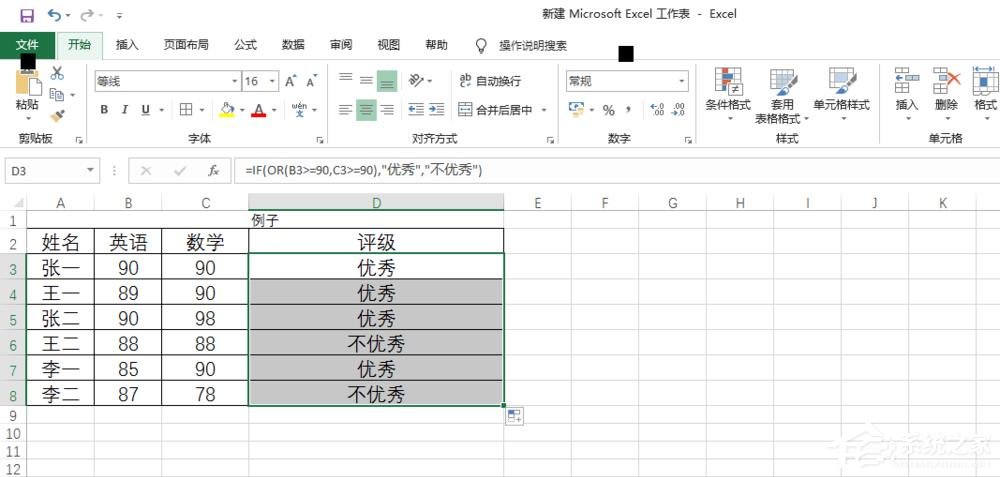1000x477 pixels.
Task: Click the increase decimal icon
Action: [x=658, y=110]
